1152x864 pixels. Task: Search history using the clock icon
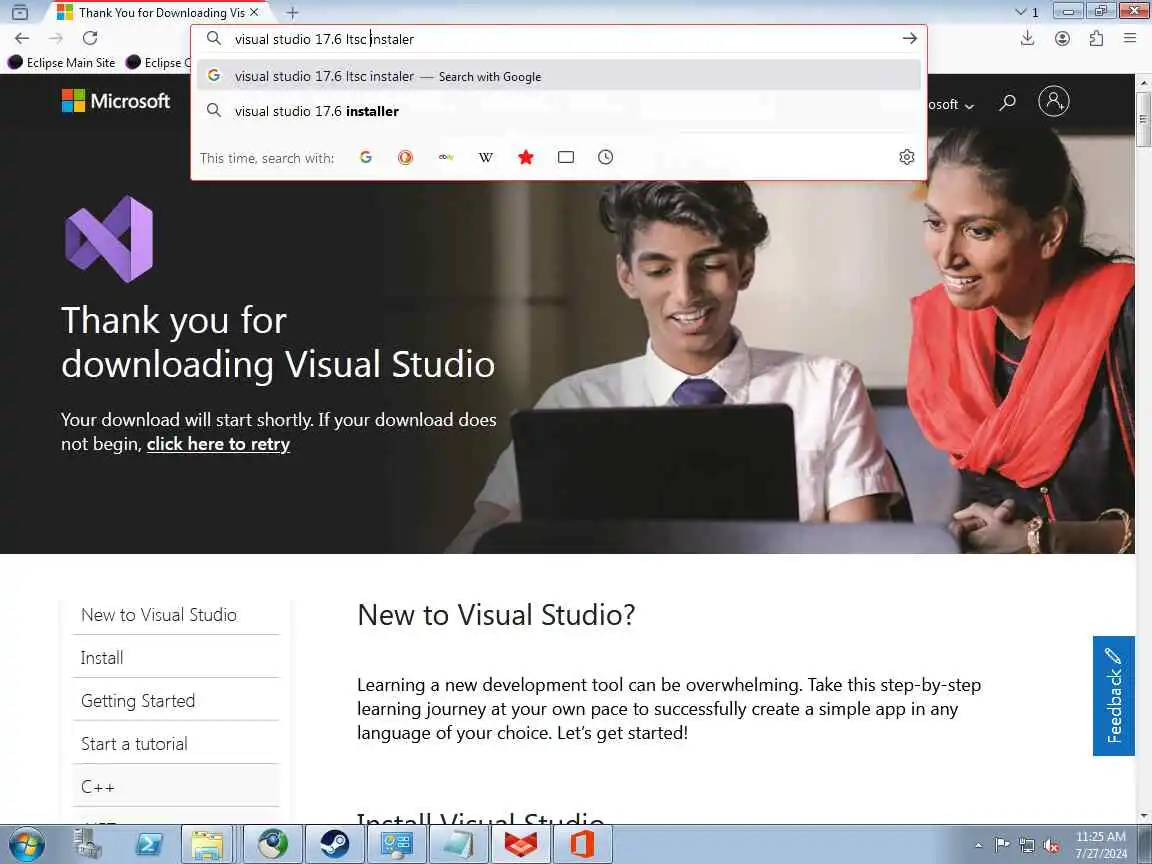pyautogui.click(x=605, y=157)
